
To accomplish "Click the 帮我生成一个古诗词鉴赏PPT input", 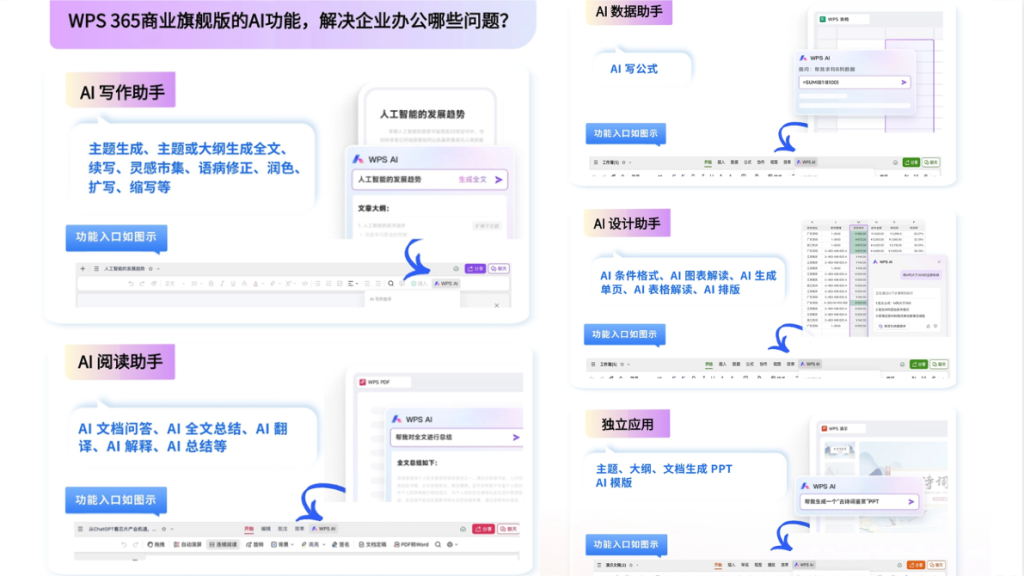I will (859, 502).
